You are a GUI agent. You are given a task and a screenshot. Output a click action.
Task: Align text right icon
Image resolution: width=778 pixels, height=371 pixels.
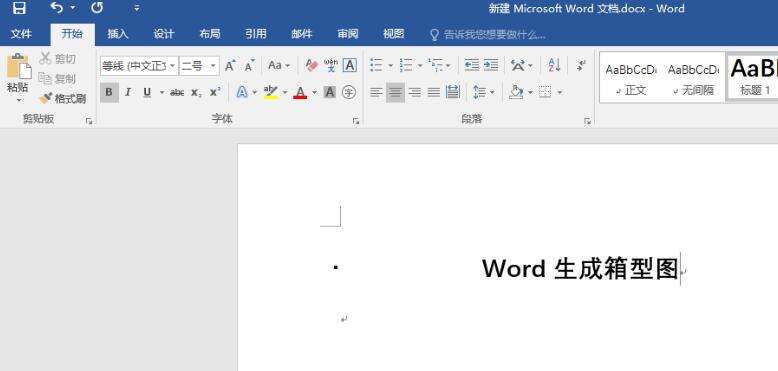[x=414, y=92]
